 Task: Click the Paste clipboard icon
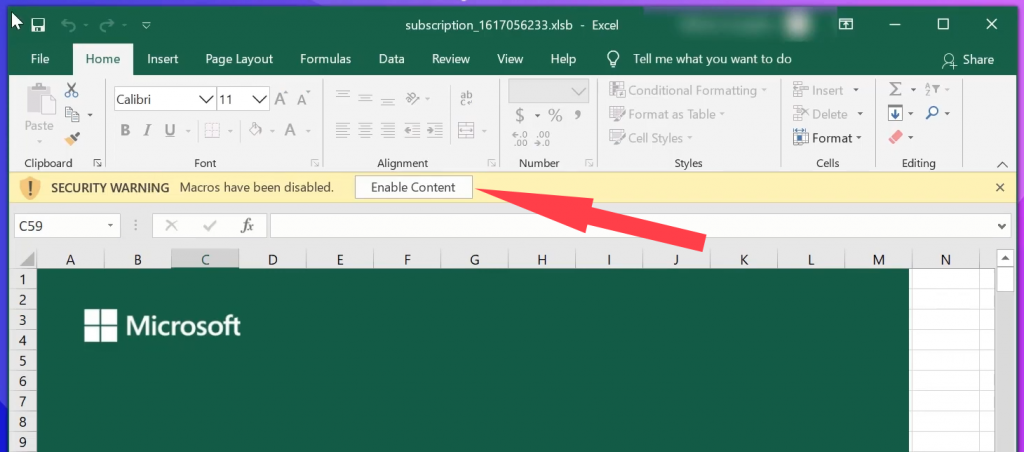39,100
